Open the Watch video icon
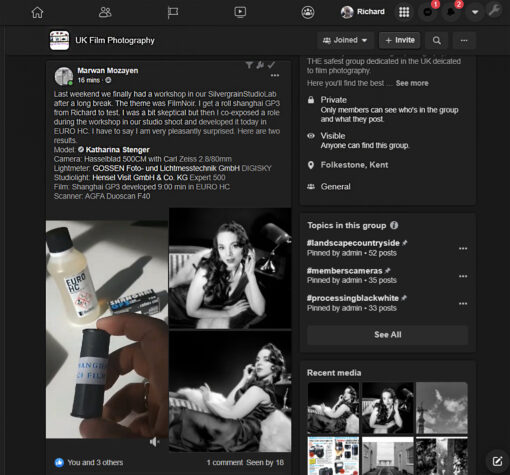Screen dimensions: 510x475 (x=240, y=12)
